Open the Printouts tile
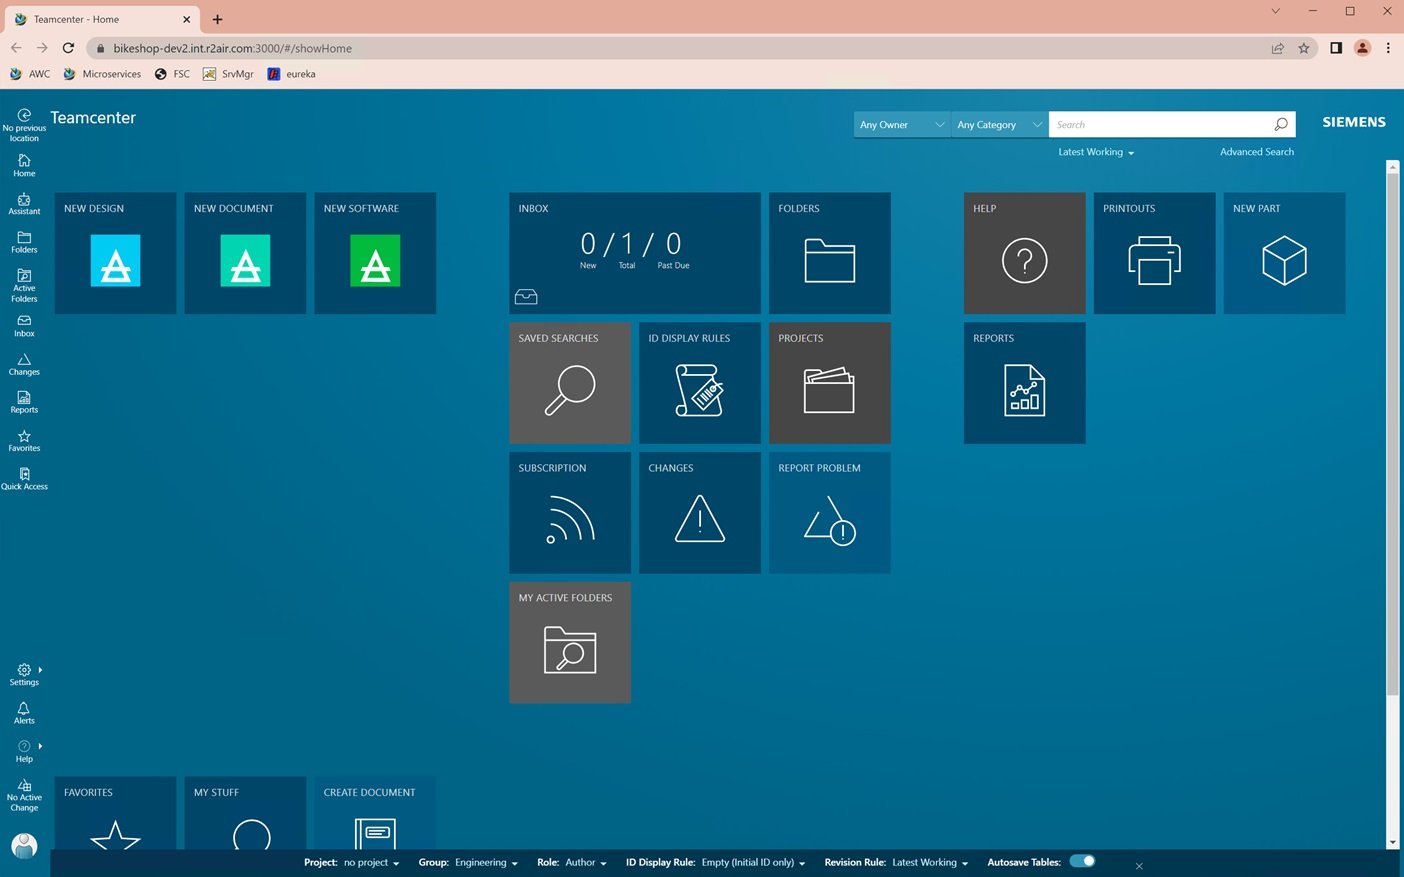This screenshot has height=877, width=1404. tap(1154, 252)
